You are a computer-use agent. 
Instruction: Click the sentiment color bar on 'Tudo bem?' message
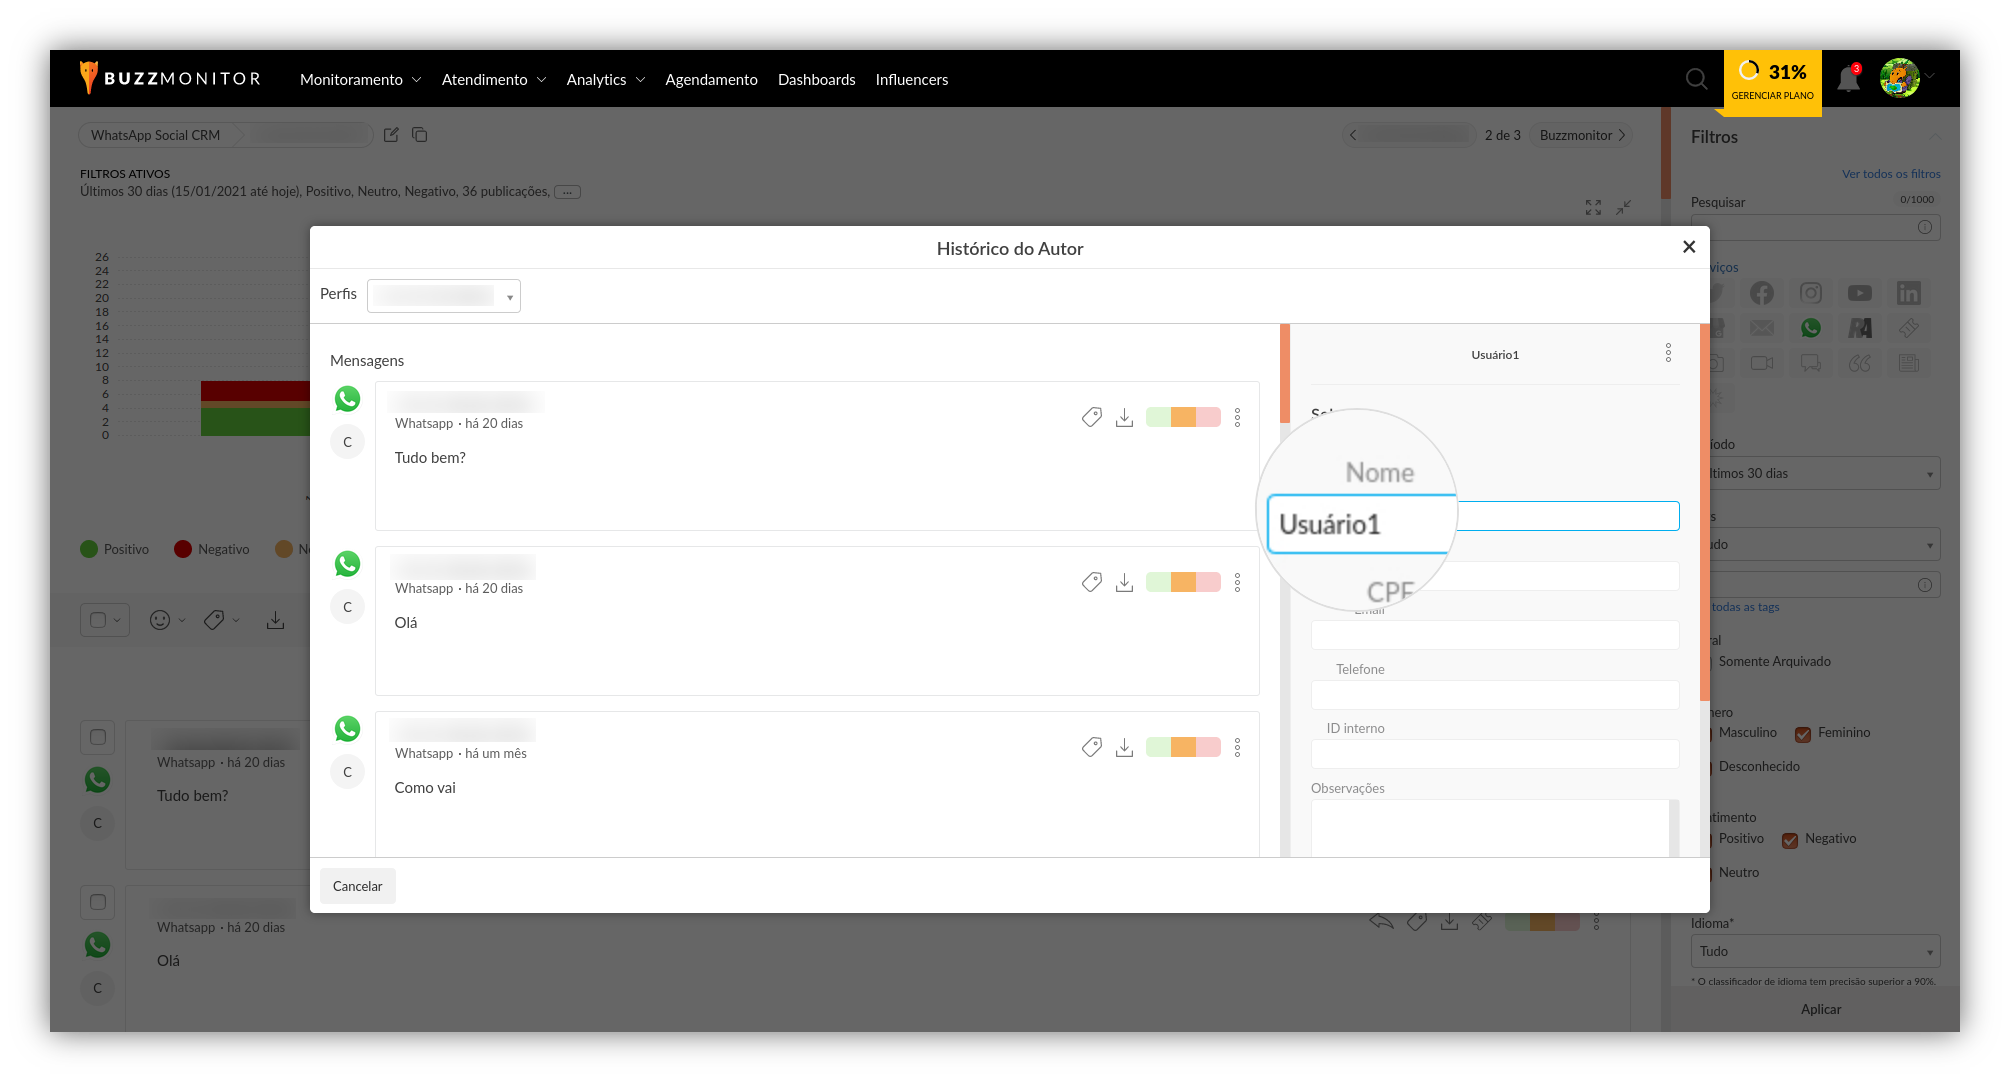pyautogui.click(x=1183, y=417)
